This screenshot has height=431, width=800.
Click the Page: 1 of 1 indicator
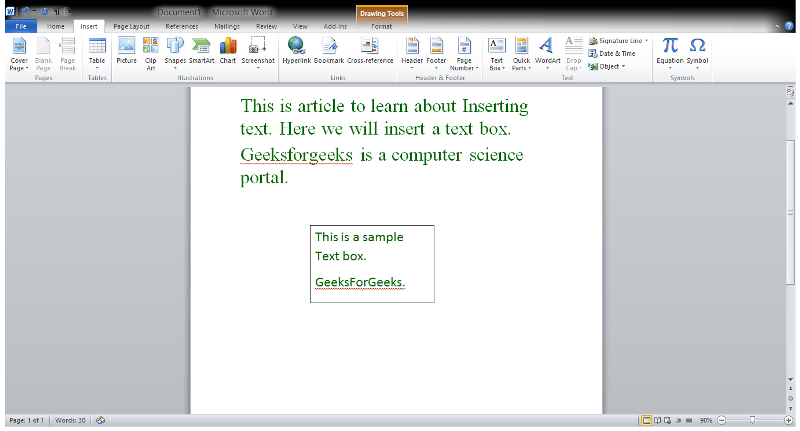(26, 420)
